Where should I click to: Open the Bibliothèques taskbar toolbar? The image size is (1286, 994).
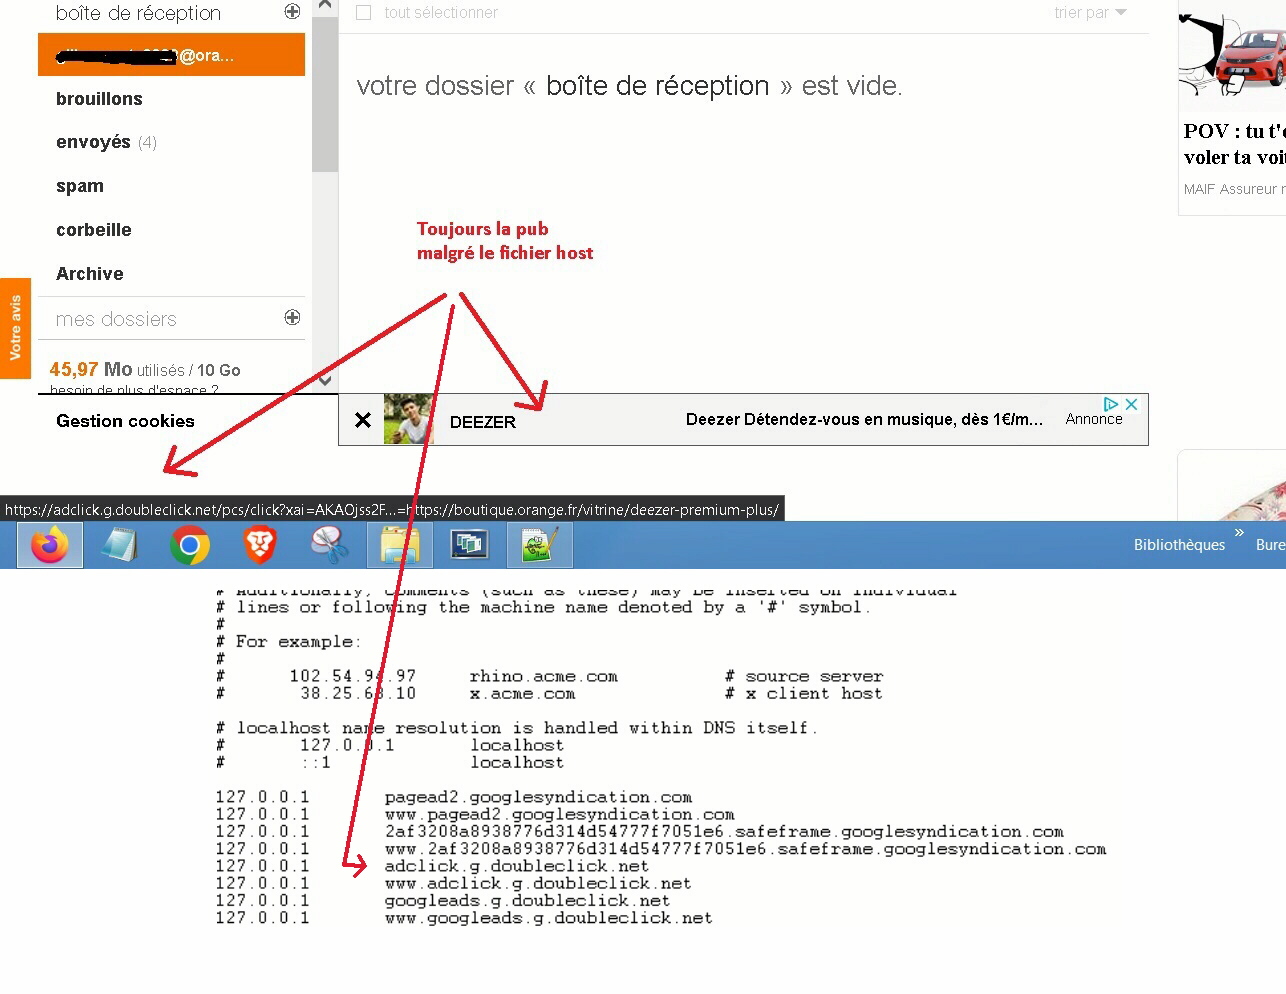point(1179,545)
